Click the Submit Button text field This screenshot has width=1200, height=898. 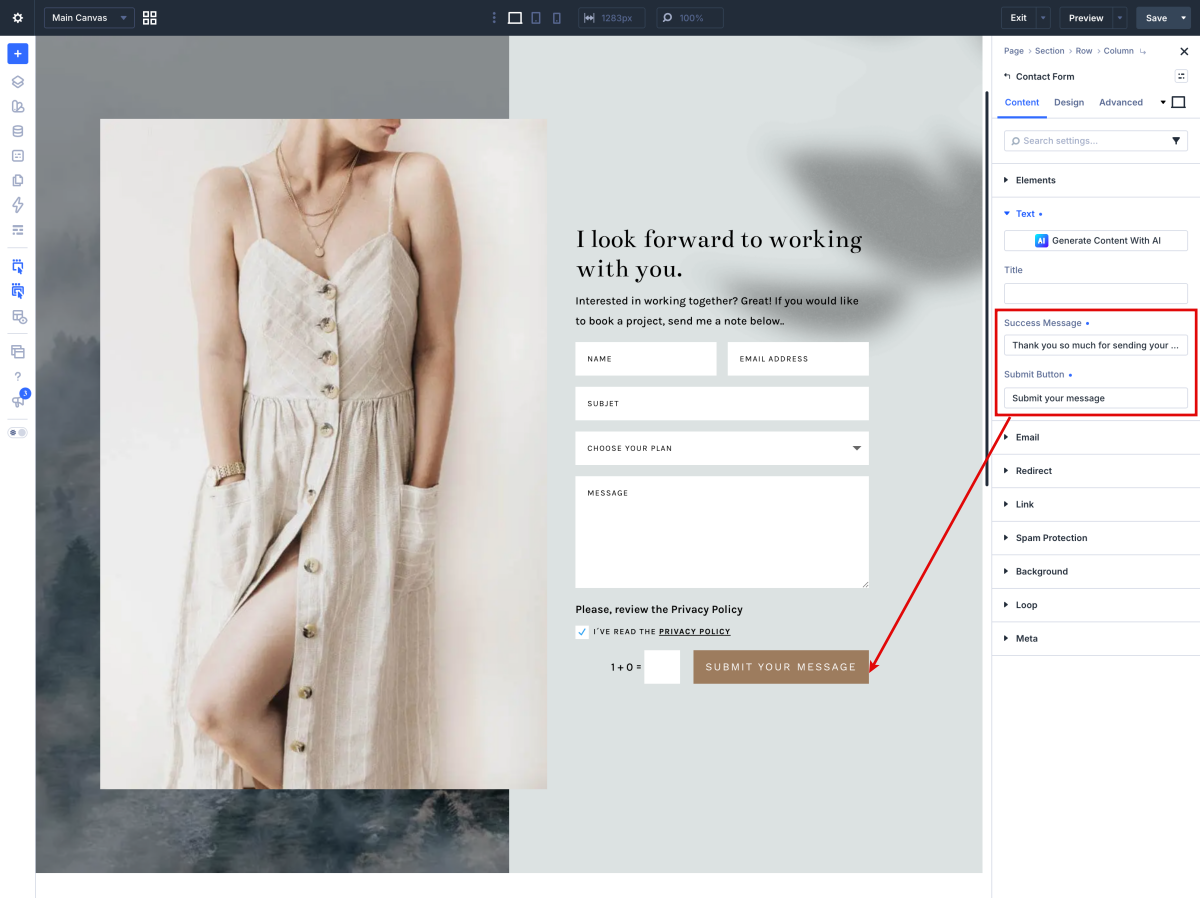[1096, 398]
